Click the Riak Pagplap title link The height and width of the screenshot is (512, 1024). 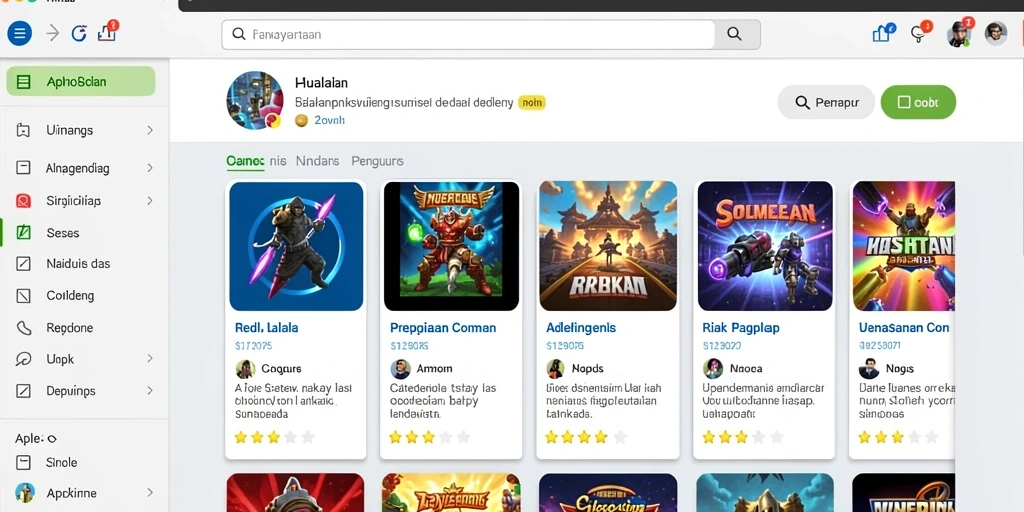pos(741,328)
